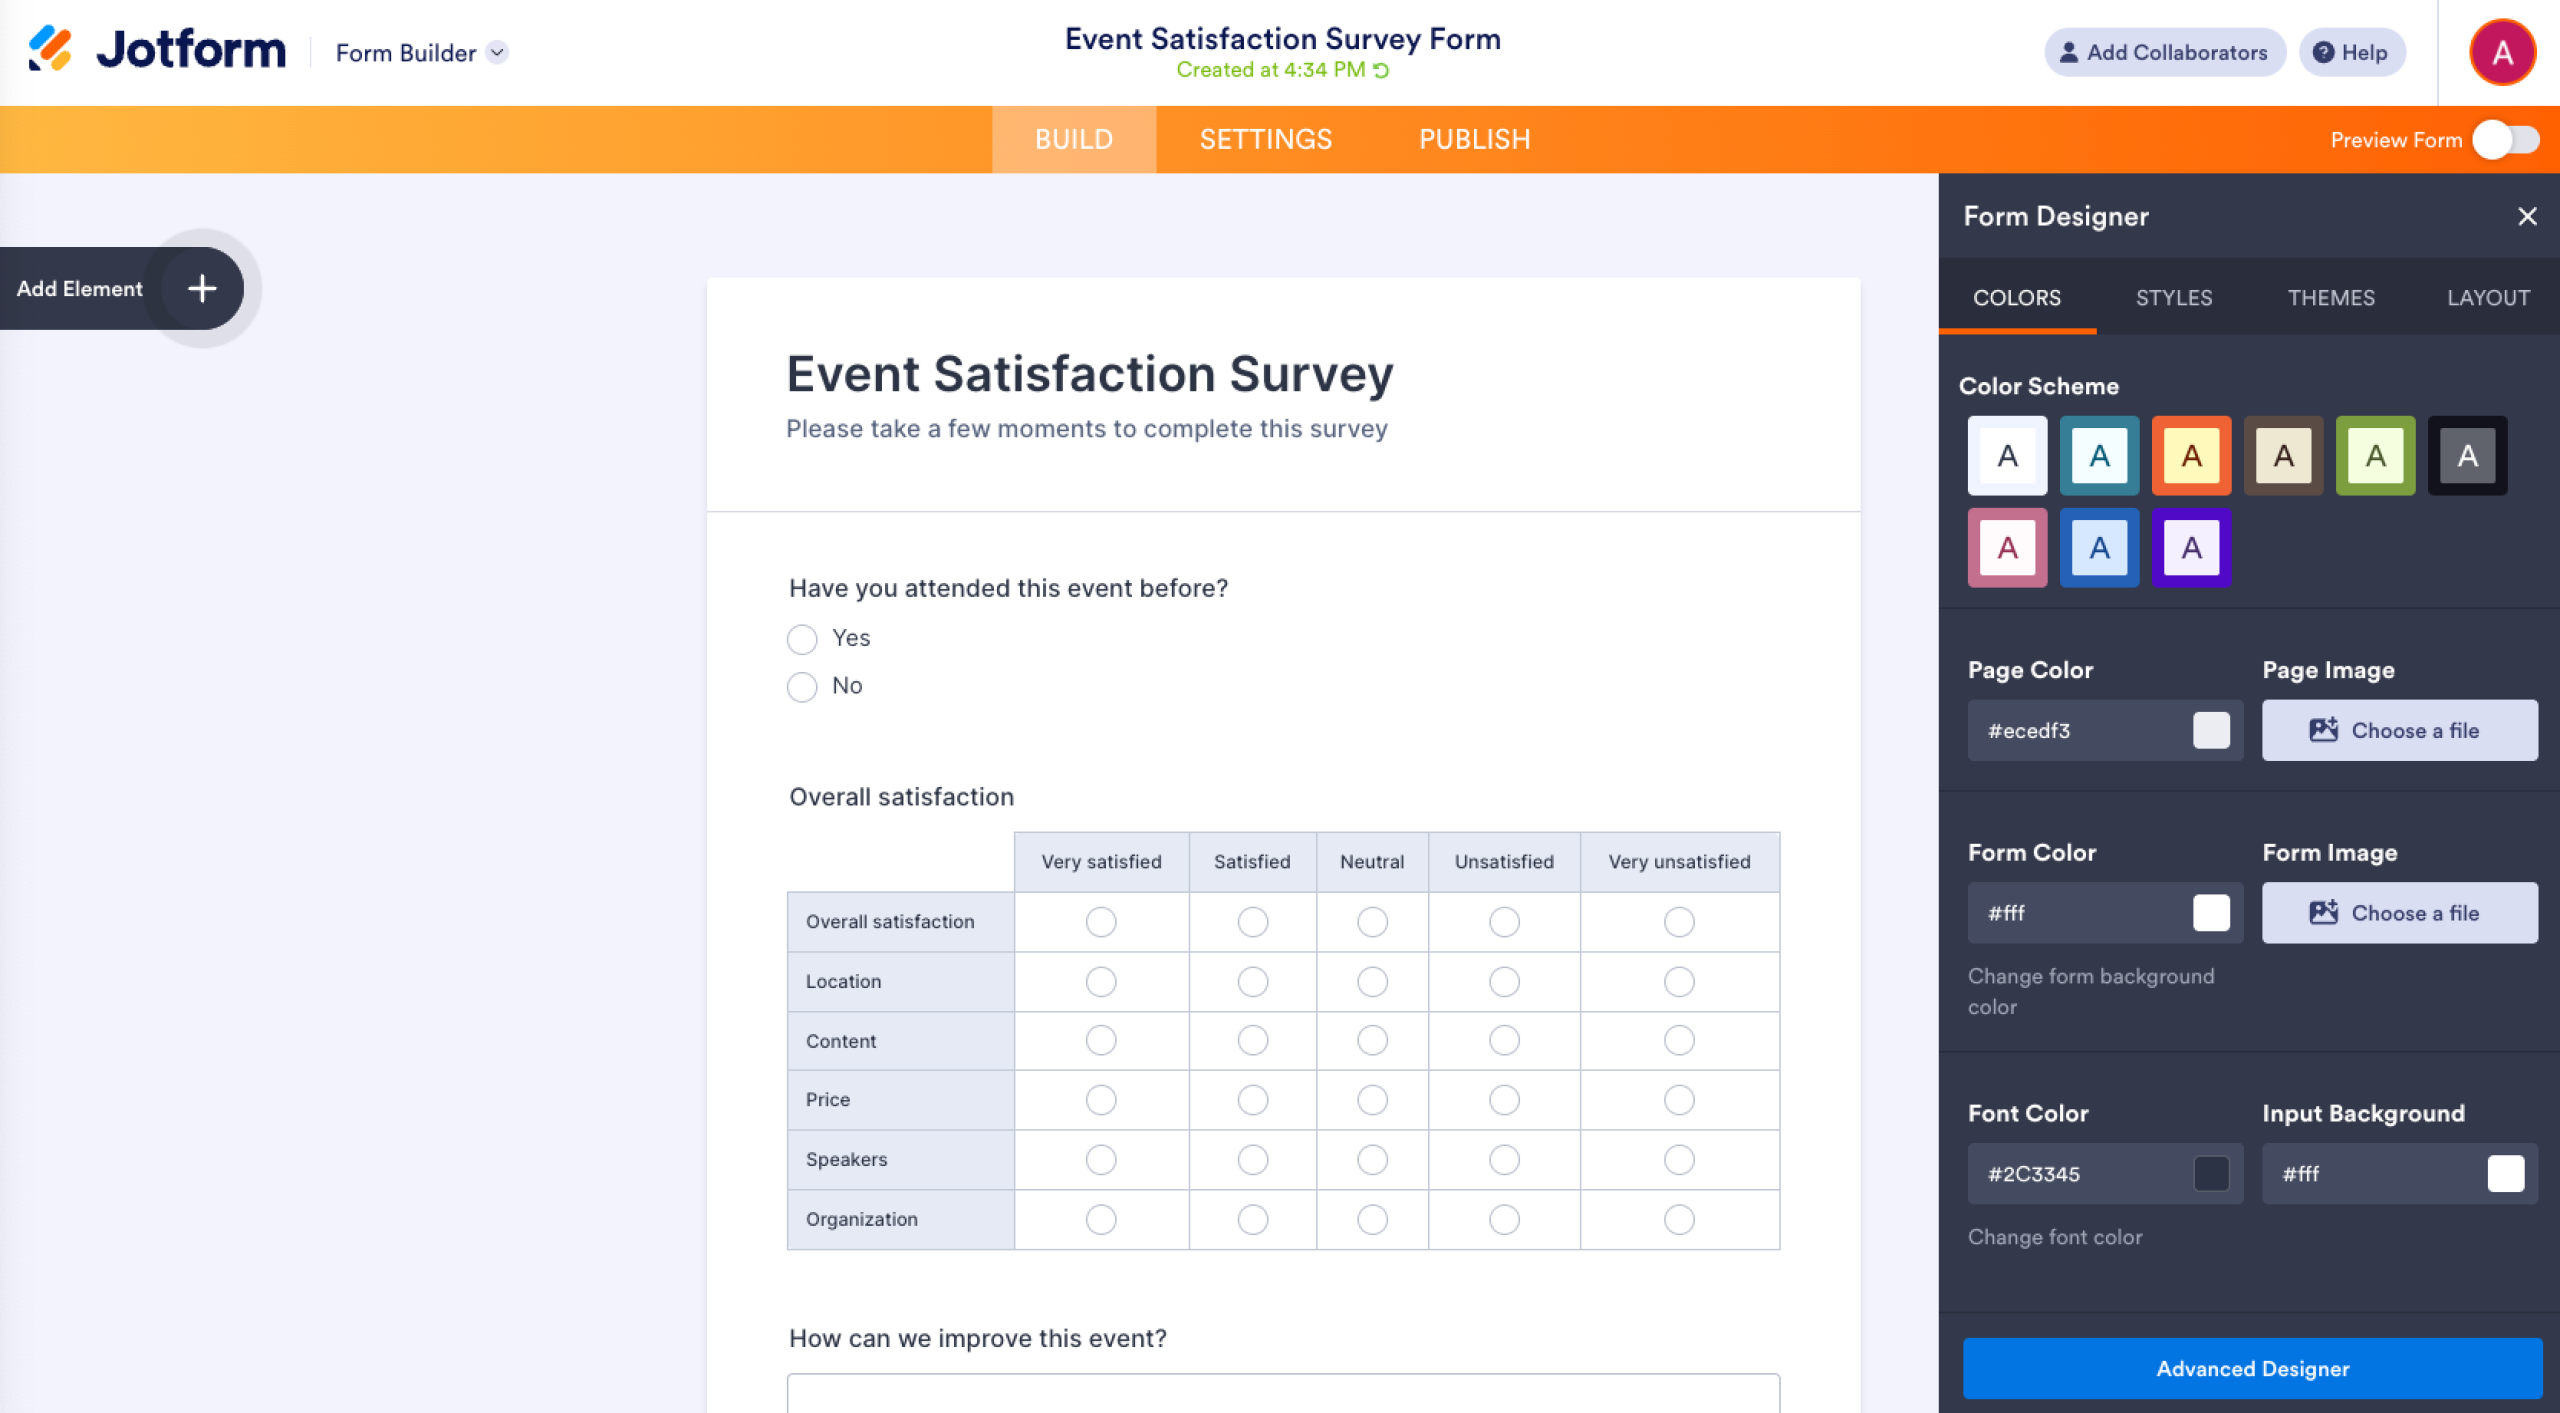The height and width of the screenshot is (1413, 2560).
Task: Click the revision history icon beside creation time
Action: click(1381, 69)
